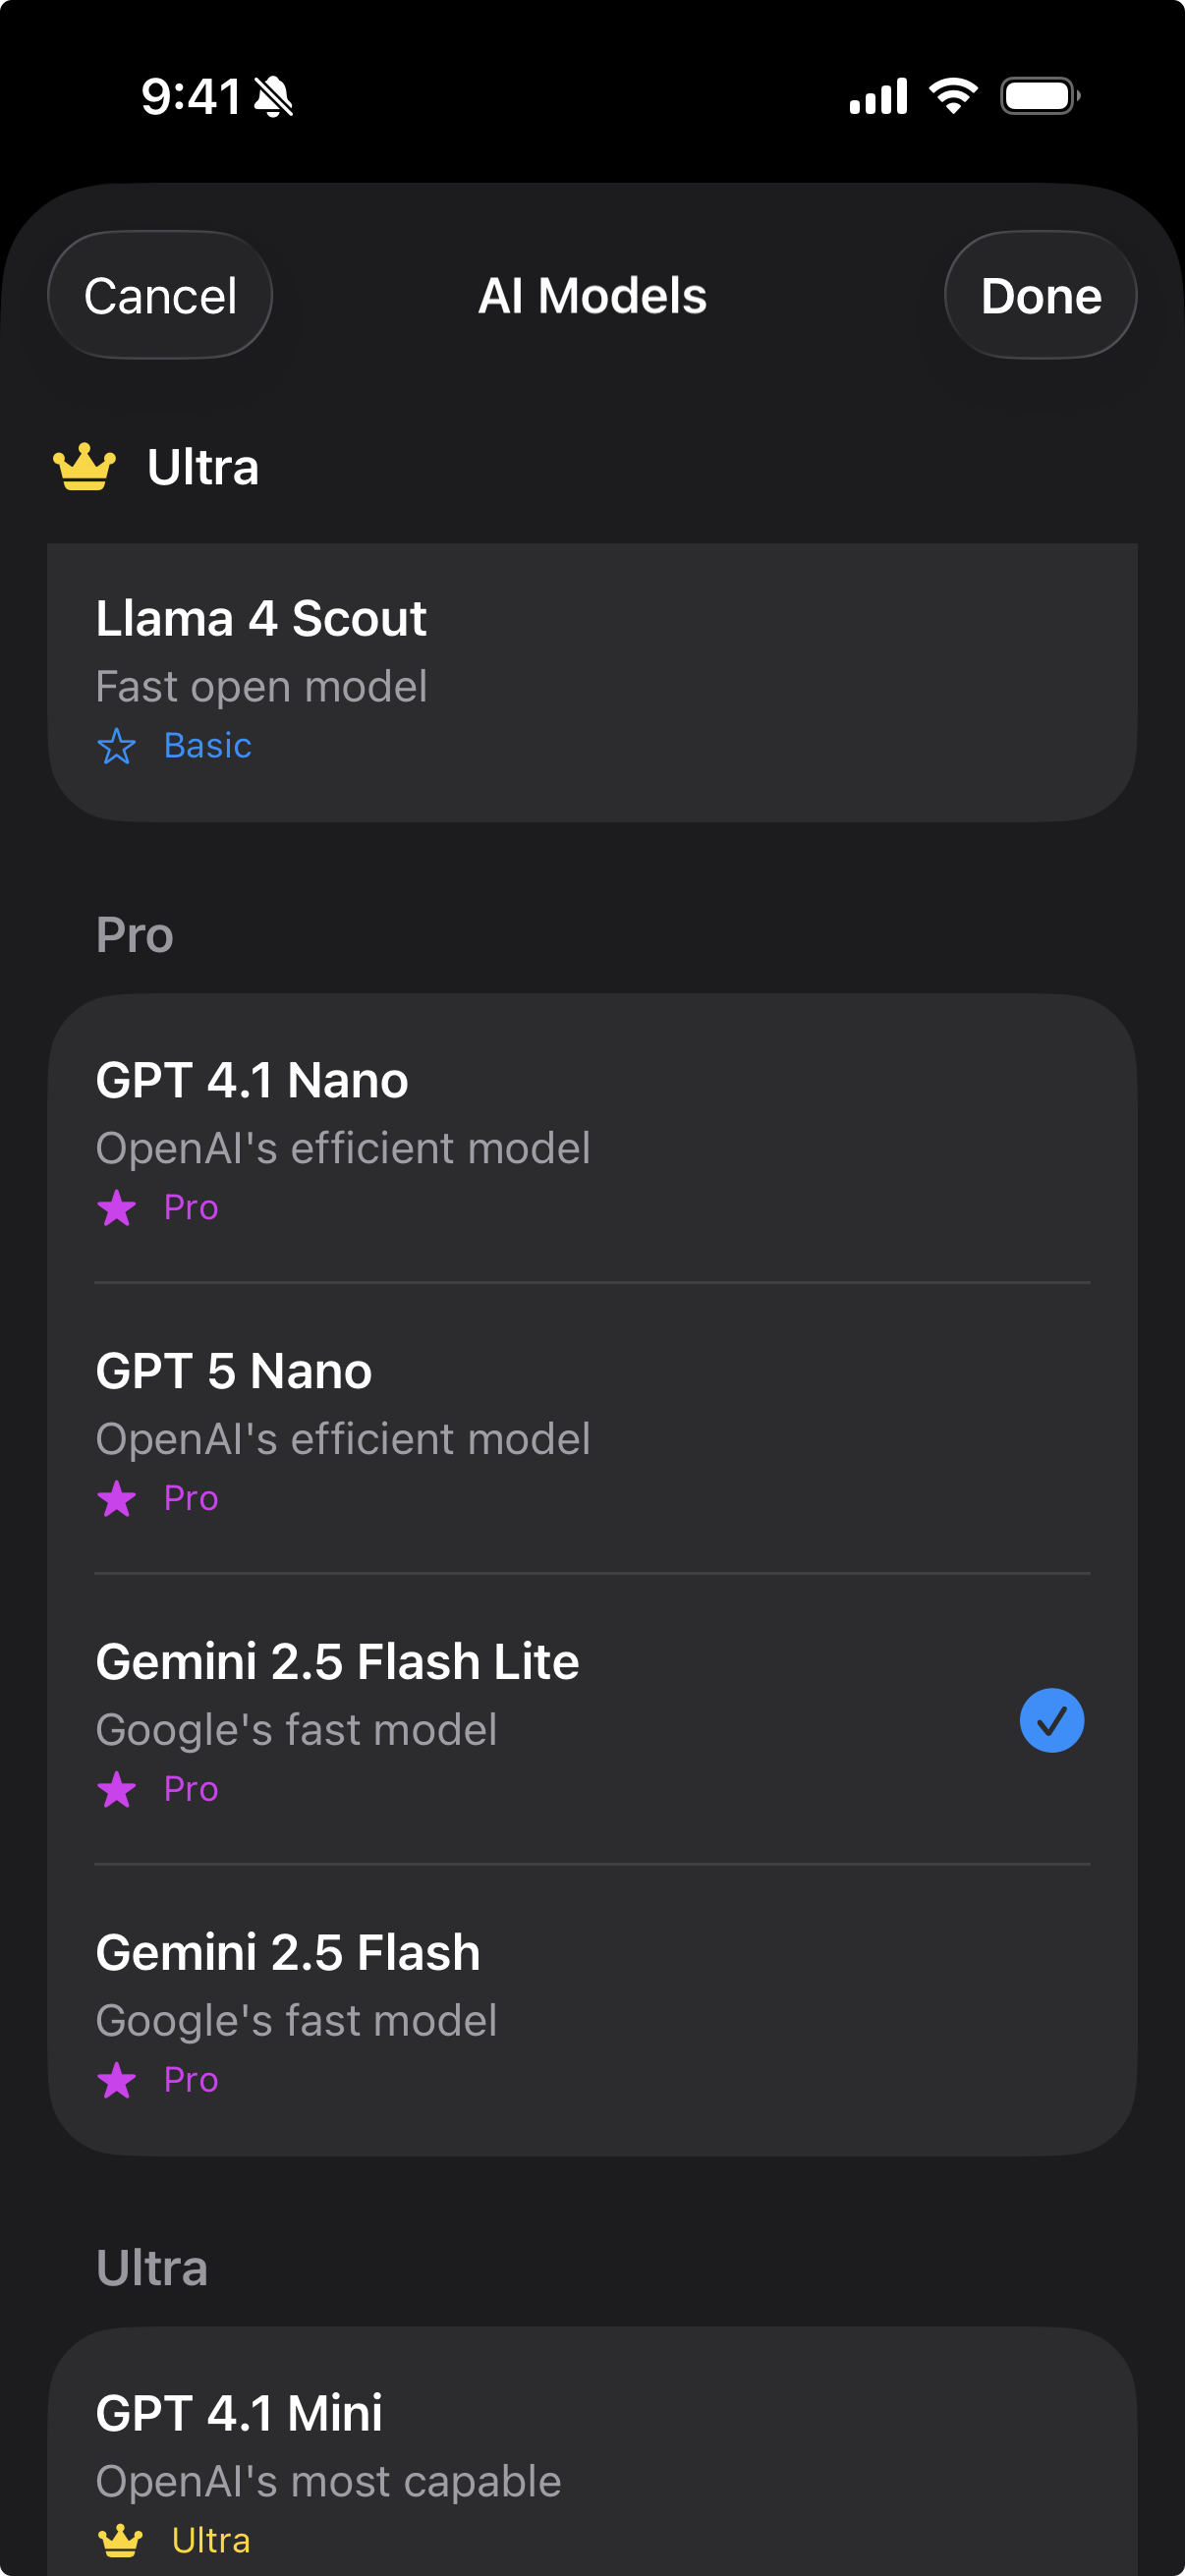This screenshot has height=2576, width=1185.
Task: Tap the gray Ultra section header above GPT 4.1 Mini
Action: click(x=152, y=2268)
